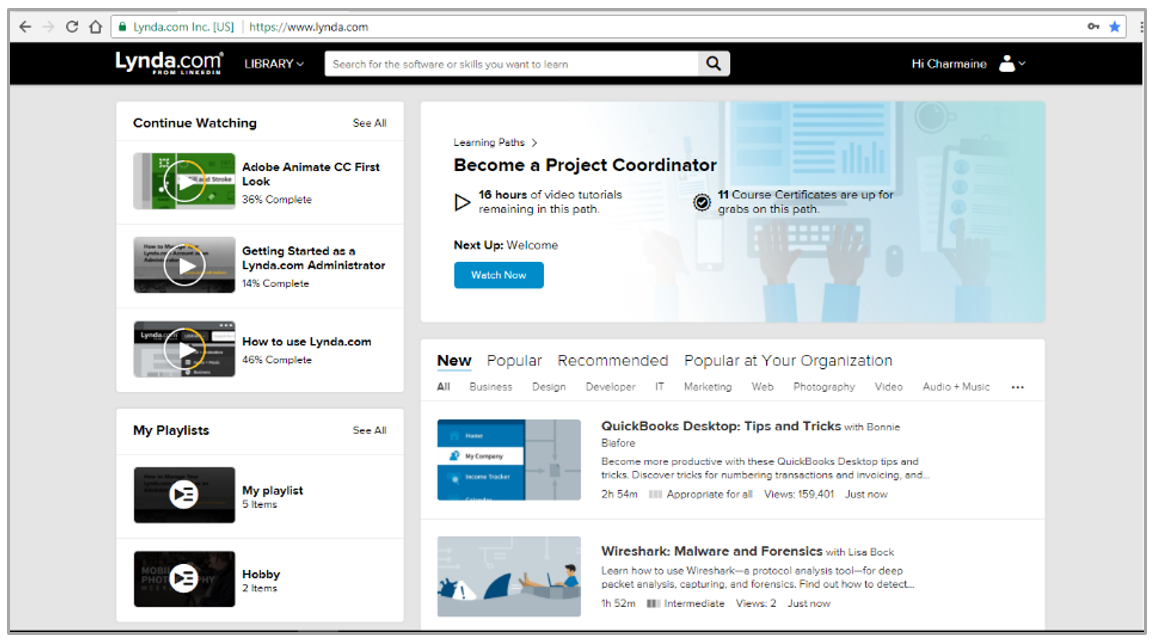Open the How to use Lynda.com title

(307, 342)
